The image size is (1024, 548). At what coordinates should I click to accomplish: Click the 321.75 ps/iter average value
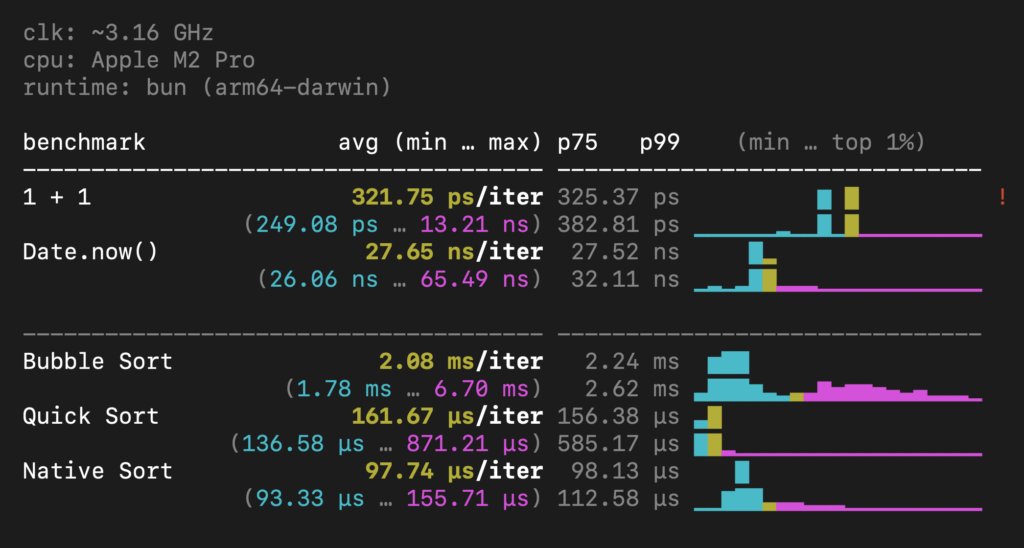click(446, 197)
